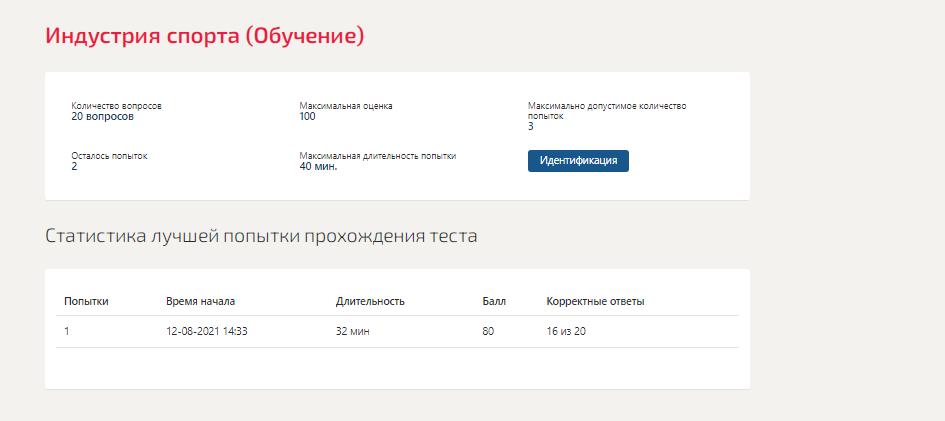Click the Время начала column header
The width and height of the screenshot is (945, 421).
pos(201,301)
